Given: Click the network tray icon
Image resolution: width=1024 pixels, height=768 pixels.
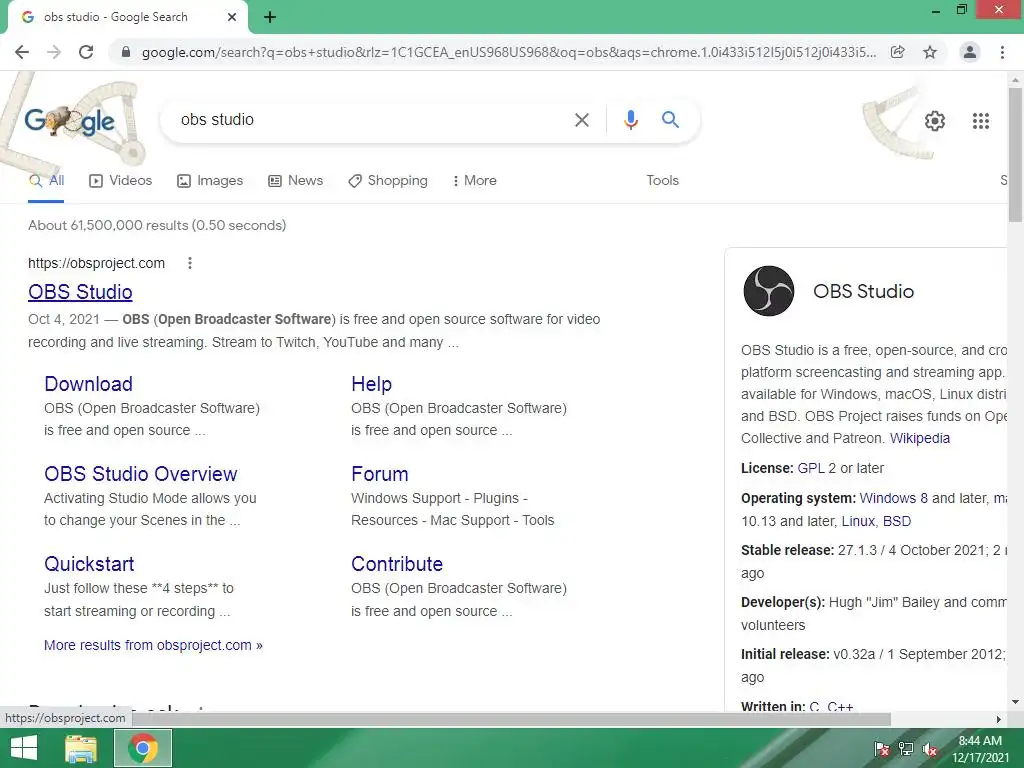Looking at the screenshot, I should tap(906, 749).
